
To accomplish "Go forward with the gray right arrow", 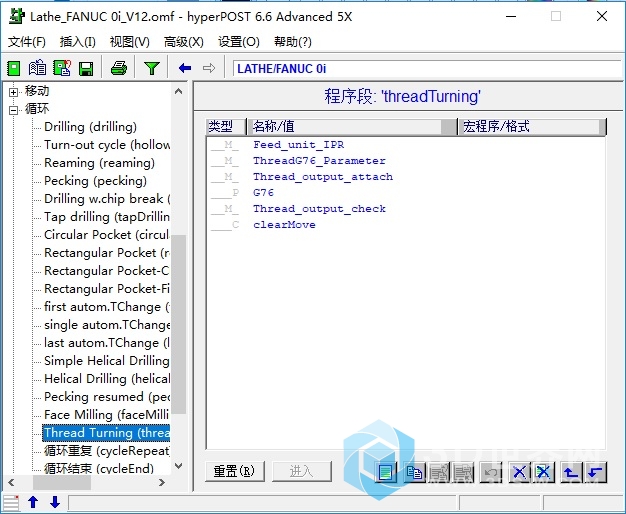I will click(x=209, y=68).
